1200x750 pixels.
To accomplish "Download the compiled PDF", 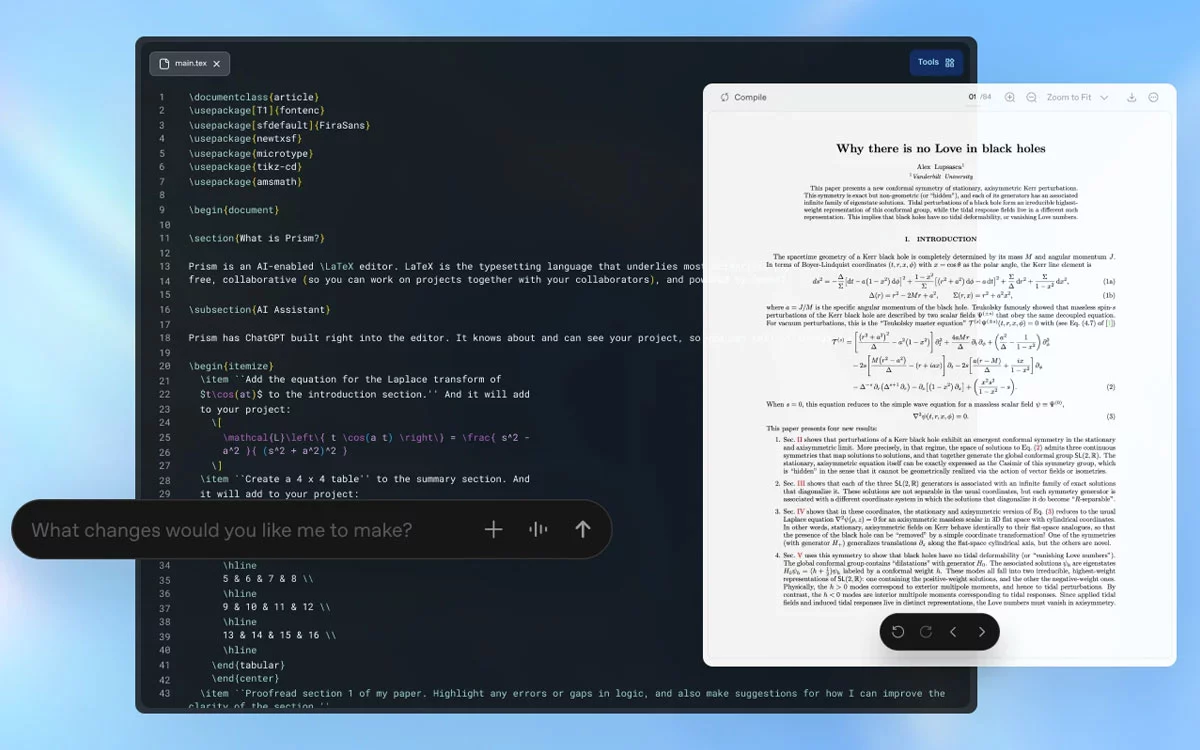I will [1131, 97].
